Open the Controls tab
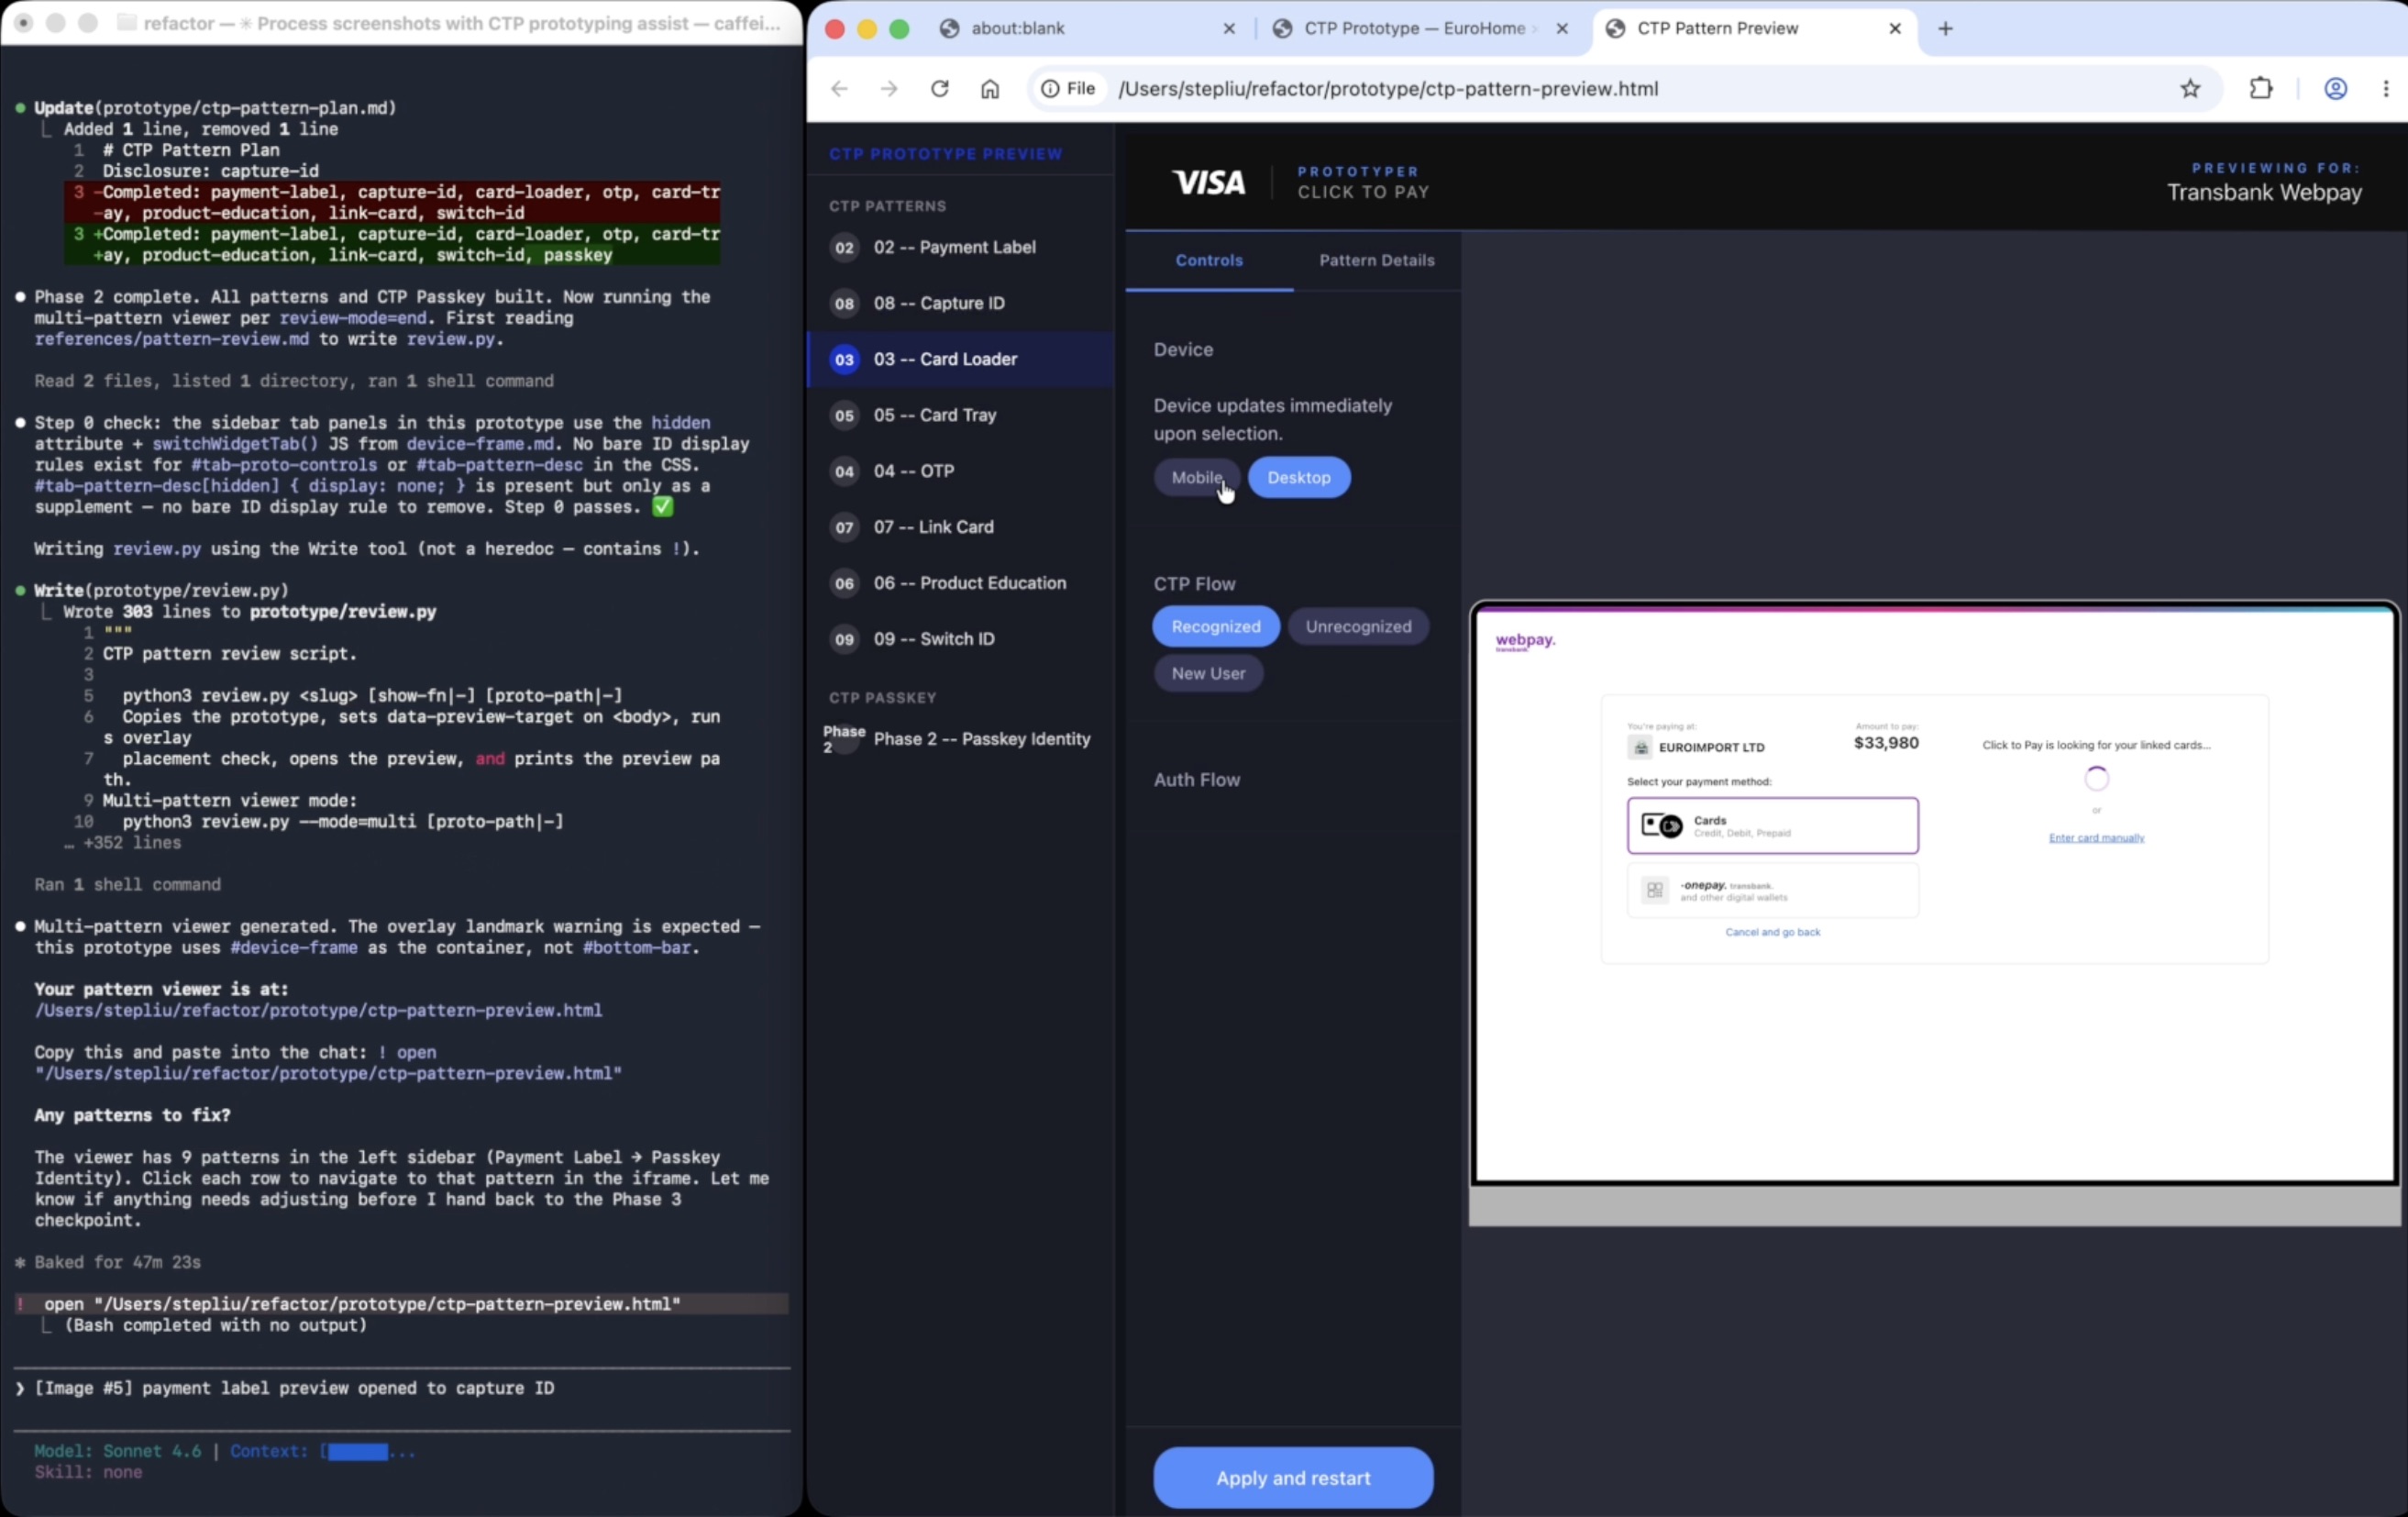 click(1209, 260)
